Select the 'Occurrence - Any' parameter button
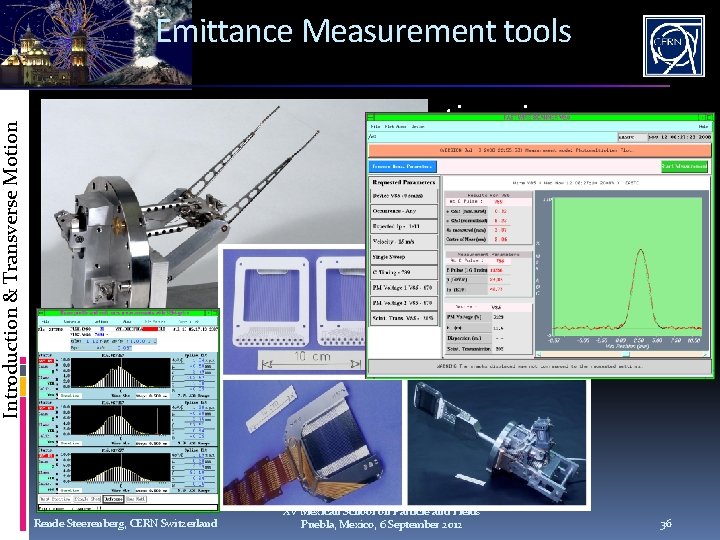720x540 pixels. click(x=404, y=211)
